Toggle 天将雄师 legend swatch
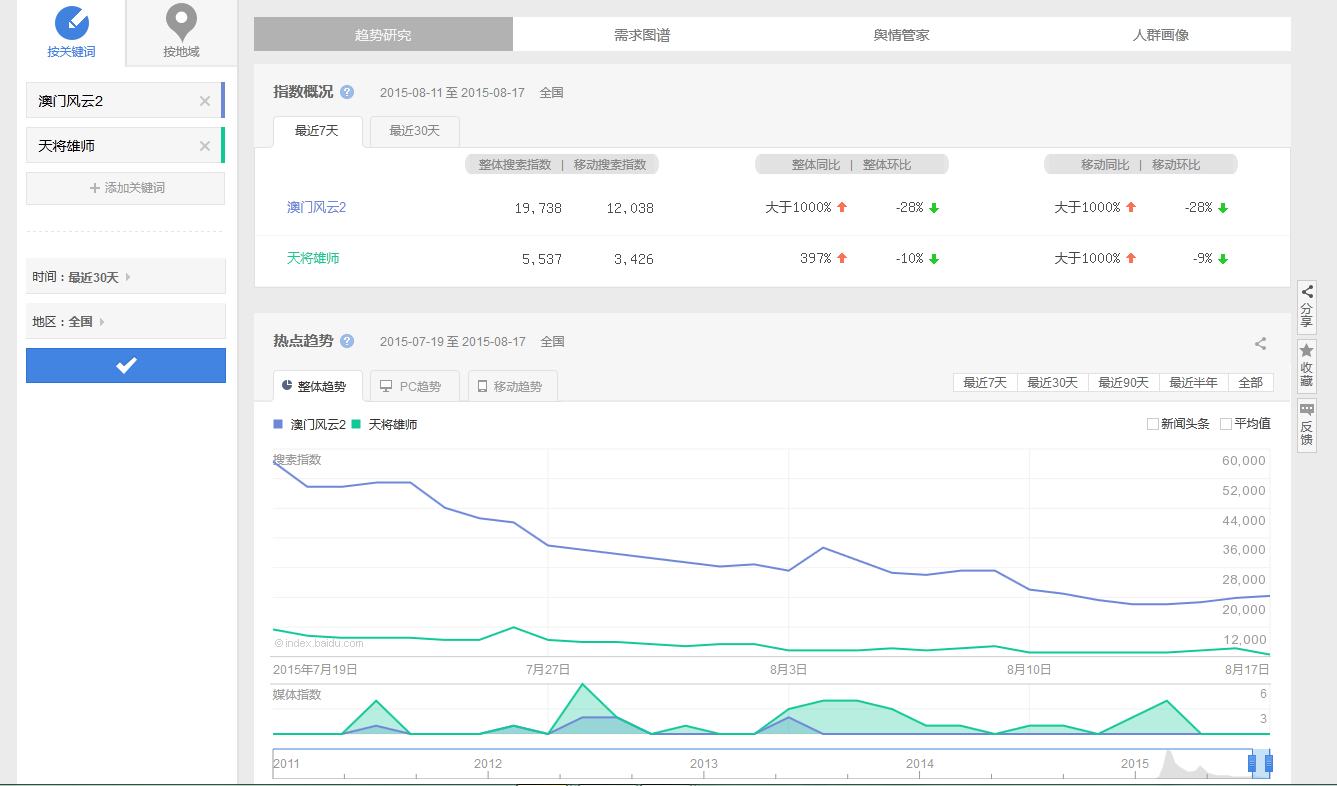Screen dimensions: 1337x786 pyautogui.click(x=356, y=424)
